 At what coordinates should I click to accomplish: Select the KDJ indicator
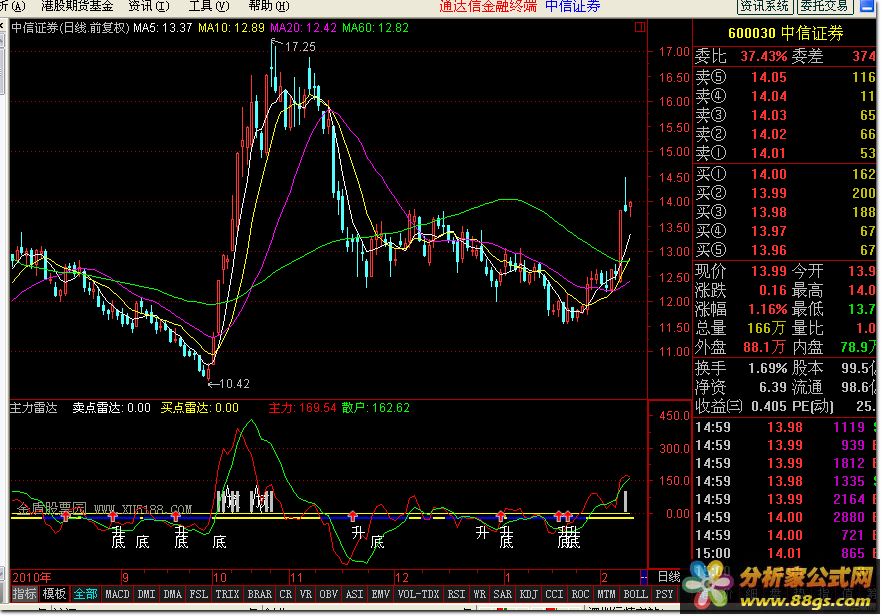pos(528,593)
